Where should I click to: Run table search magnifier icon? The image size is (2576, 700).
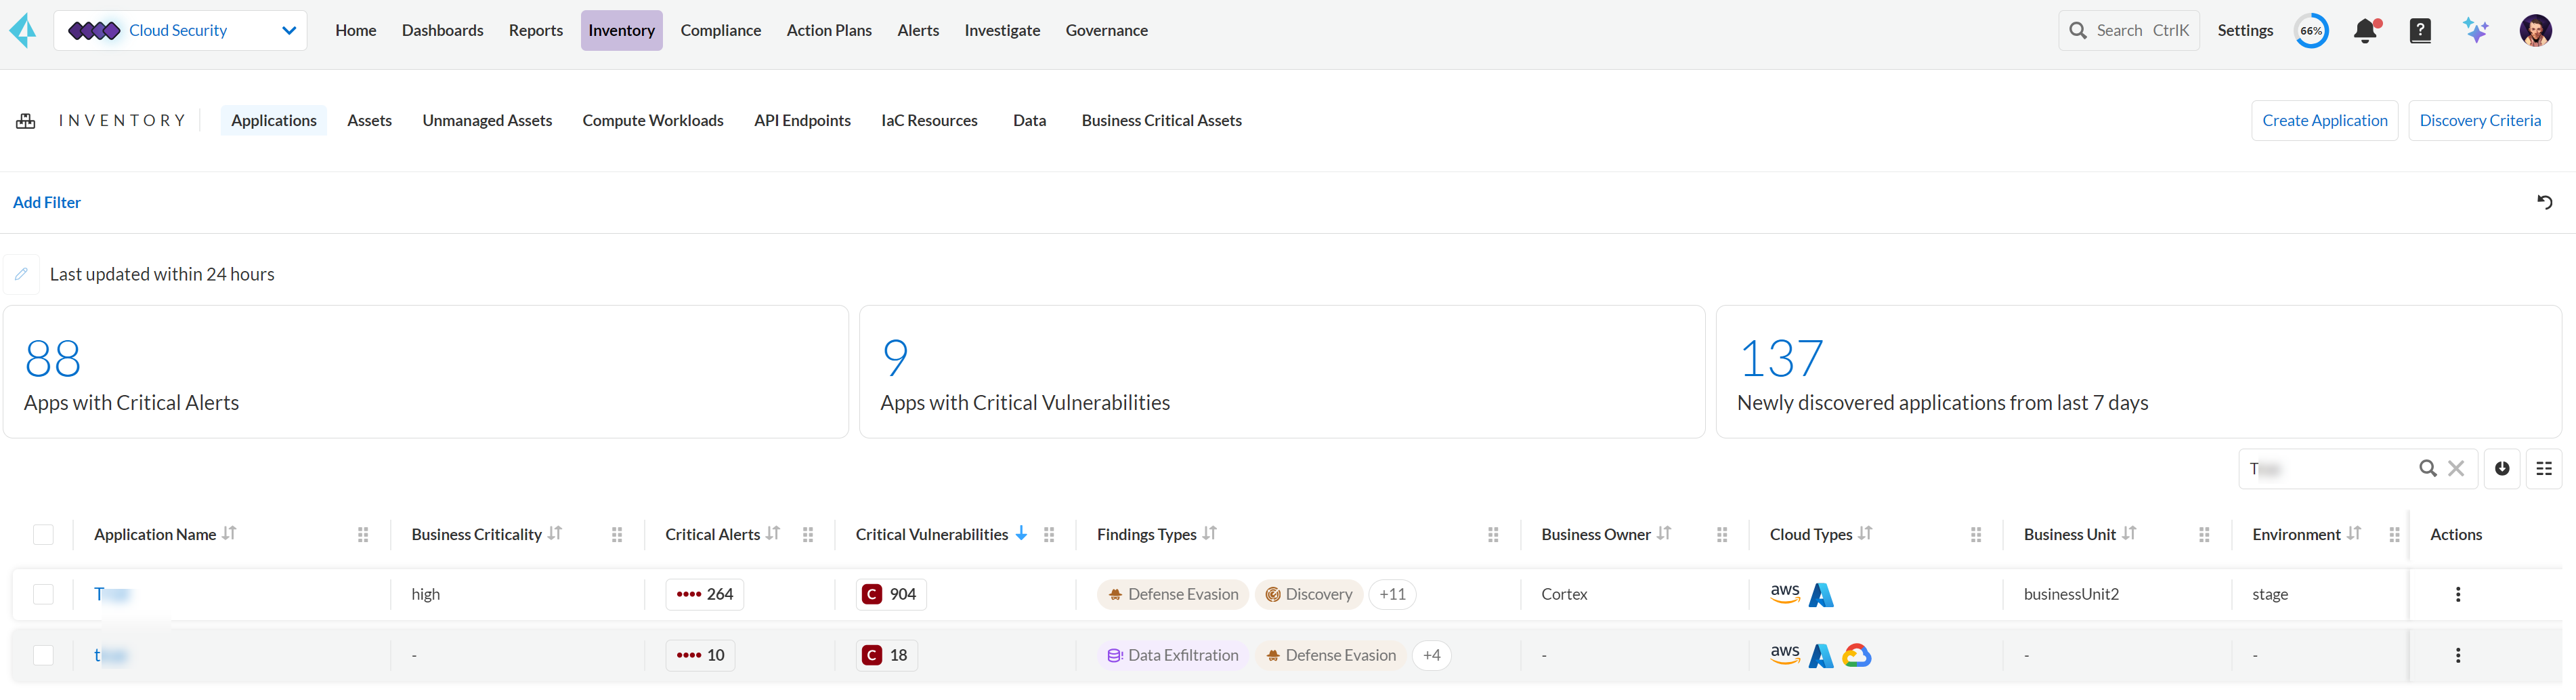2427,468
